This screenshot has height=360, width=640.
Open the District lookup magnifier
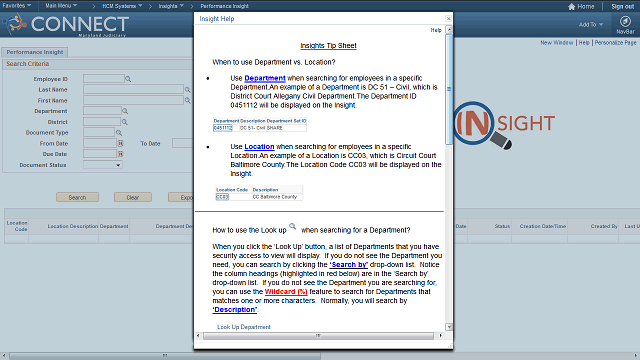point(124,122)
